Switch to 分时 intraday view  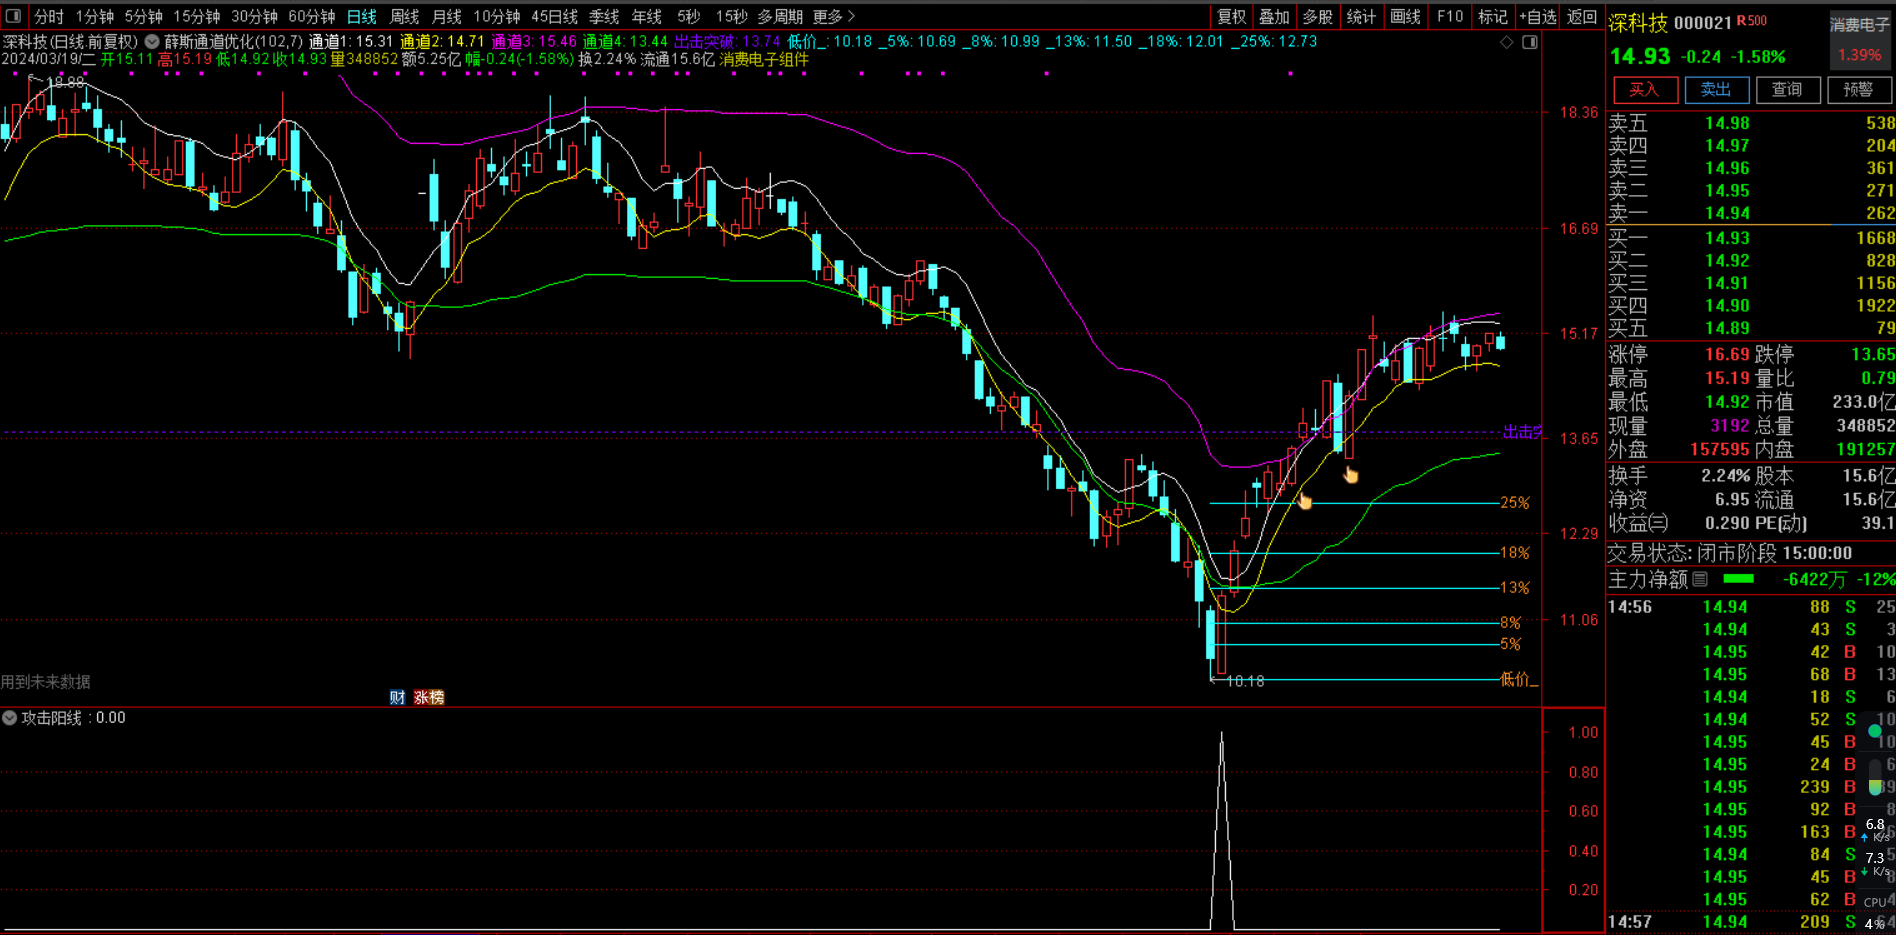tap(49, 16)
